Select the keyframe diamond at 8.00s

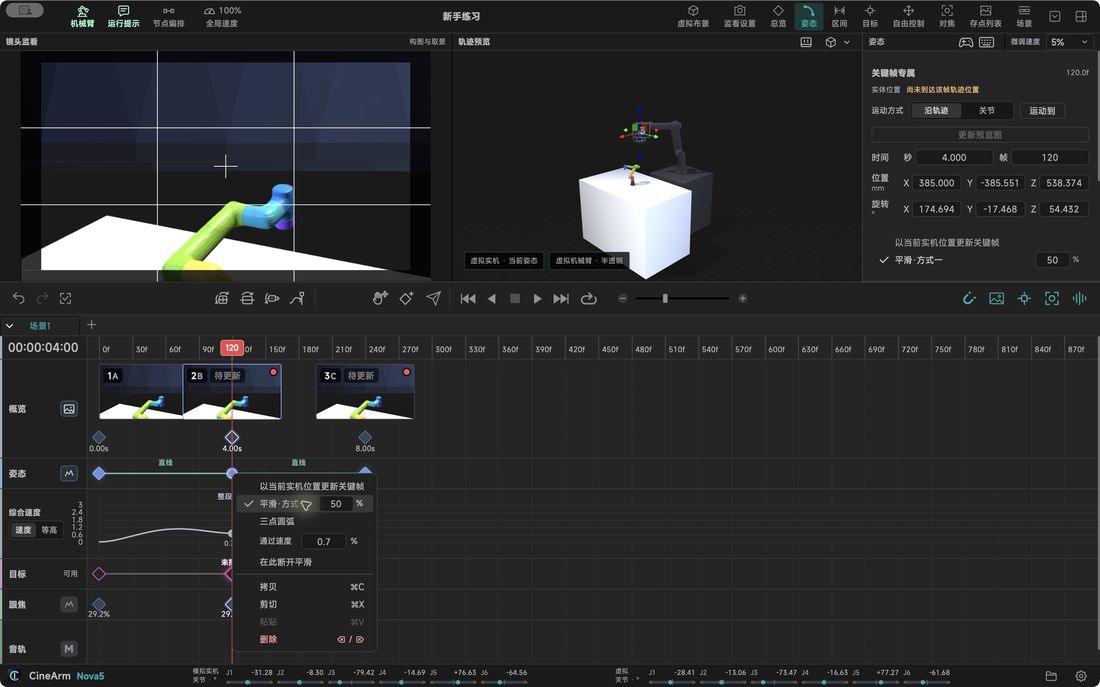coord(365,437)
